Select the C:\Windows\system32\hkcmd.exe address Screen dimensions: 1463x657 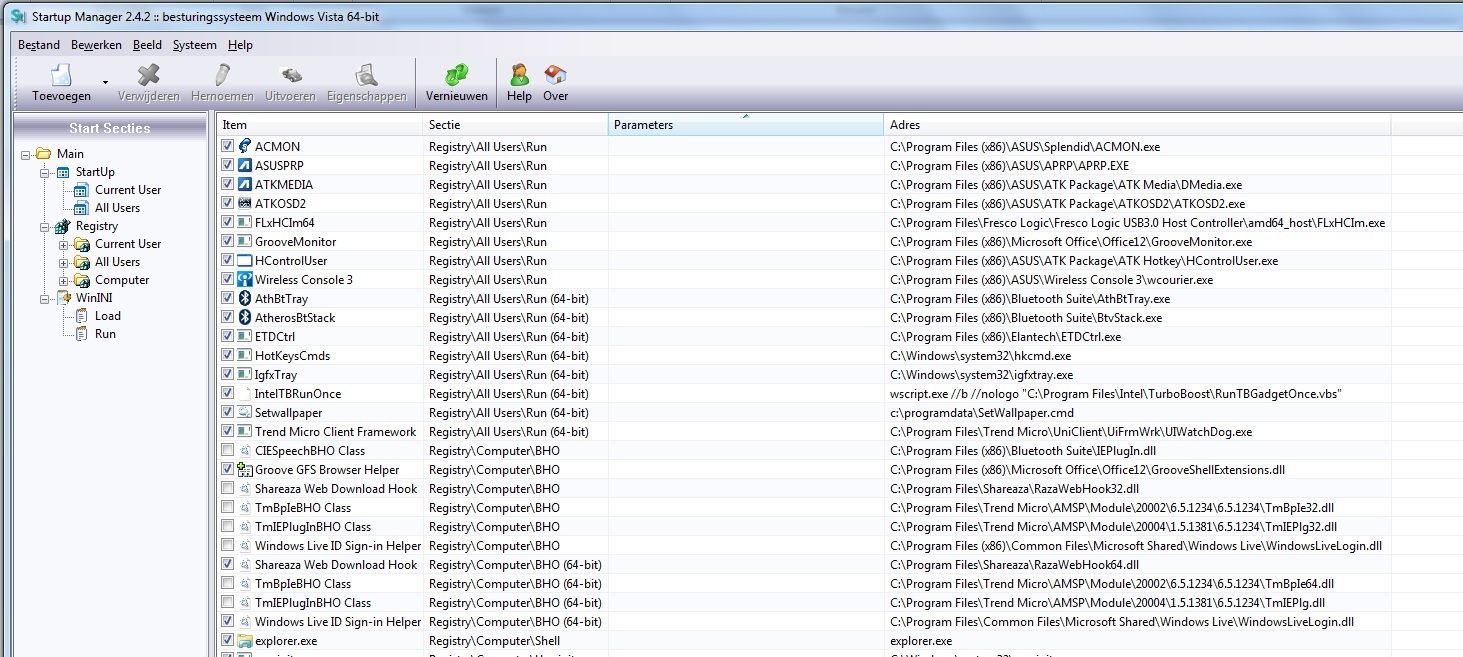pyautogui.click(x=980, y=355)
